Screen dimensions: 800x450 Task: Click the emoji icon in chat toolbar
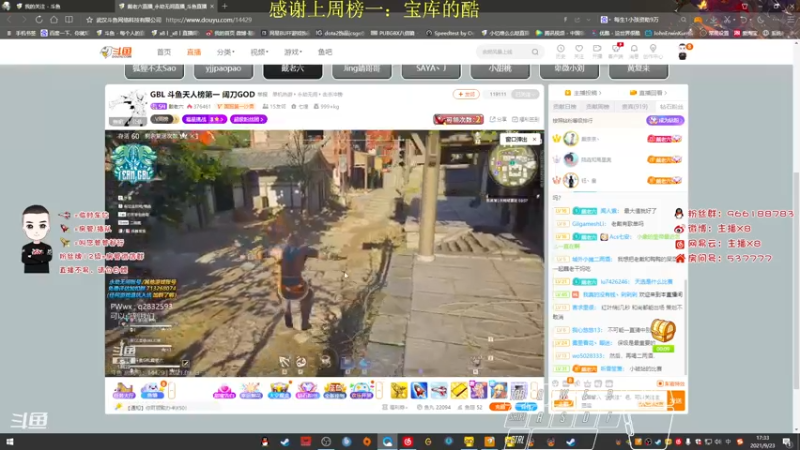pos(556,384)
